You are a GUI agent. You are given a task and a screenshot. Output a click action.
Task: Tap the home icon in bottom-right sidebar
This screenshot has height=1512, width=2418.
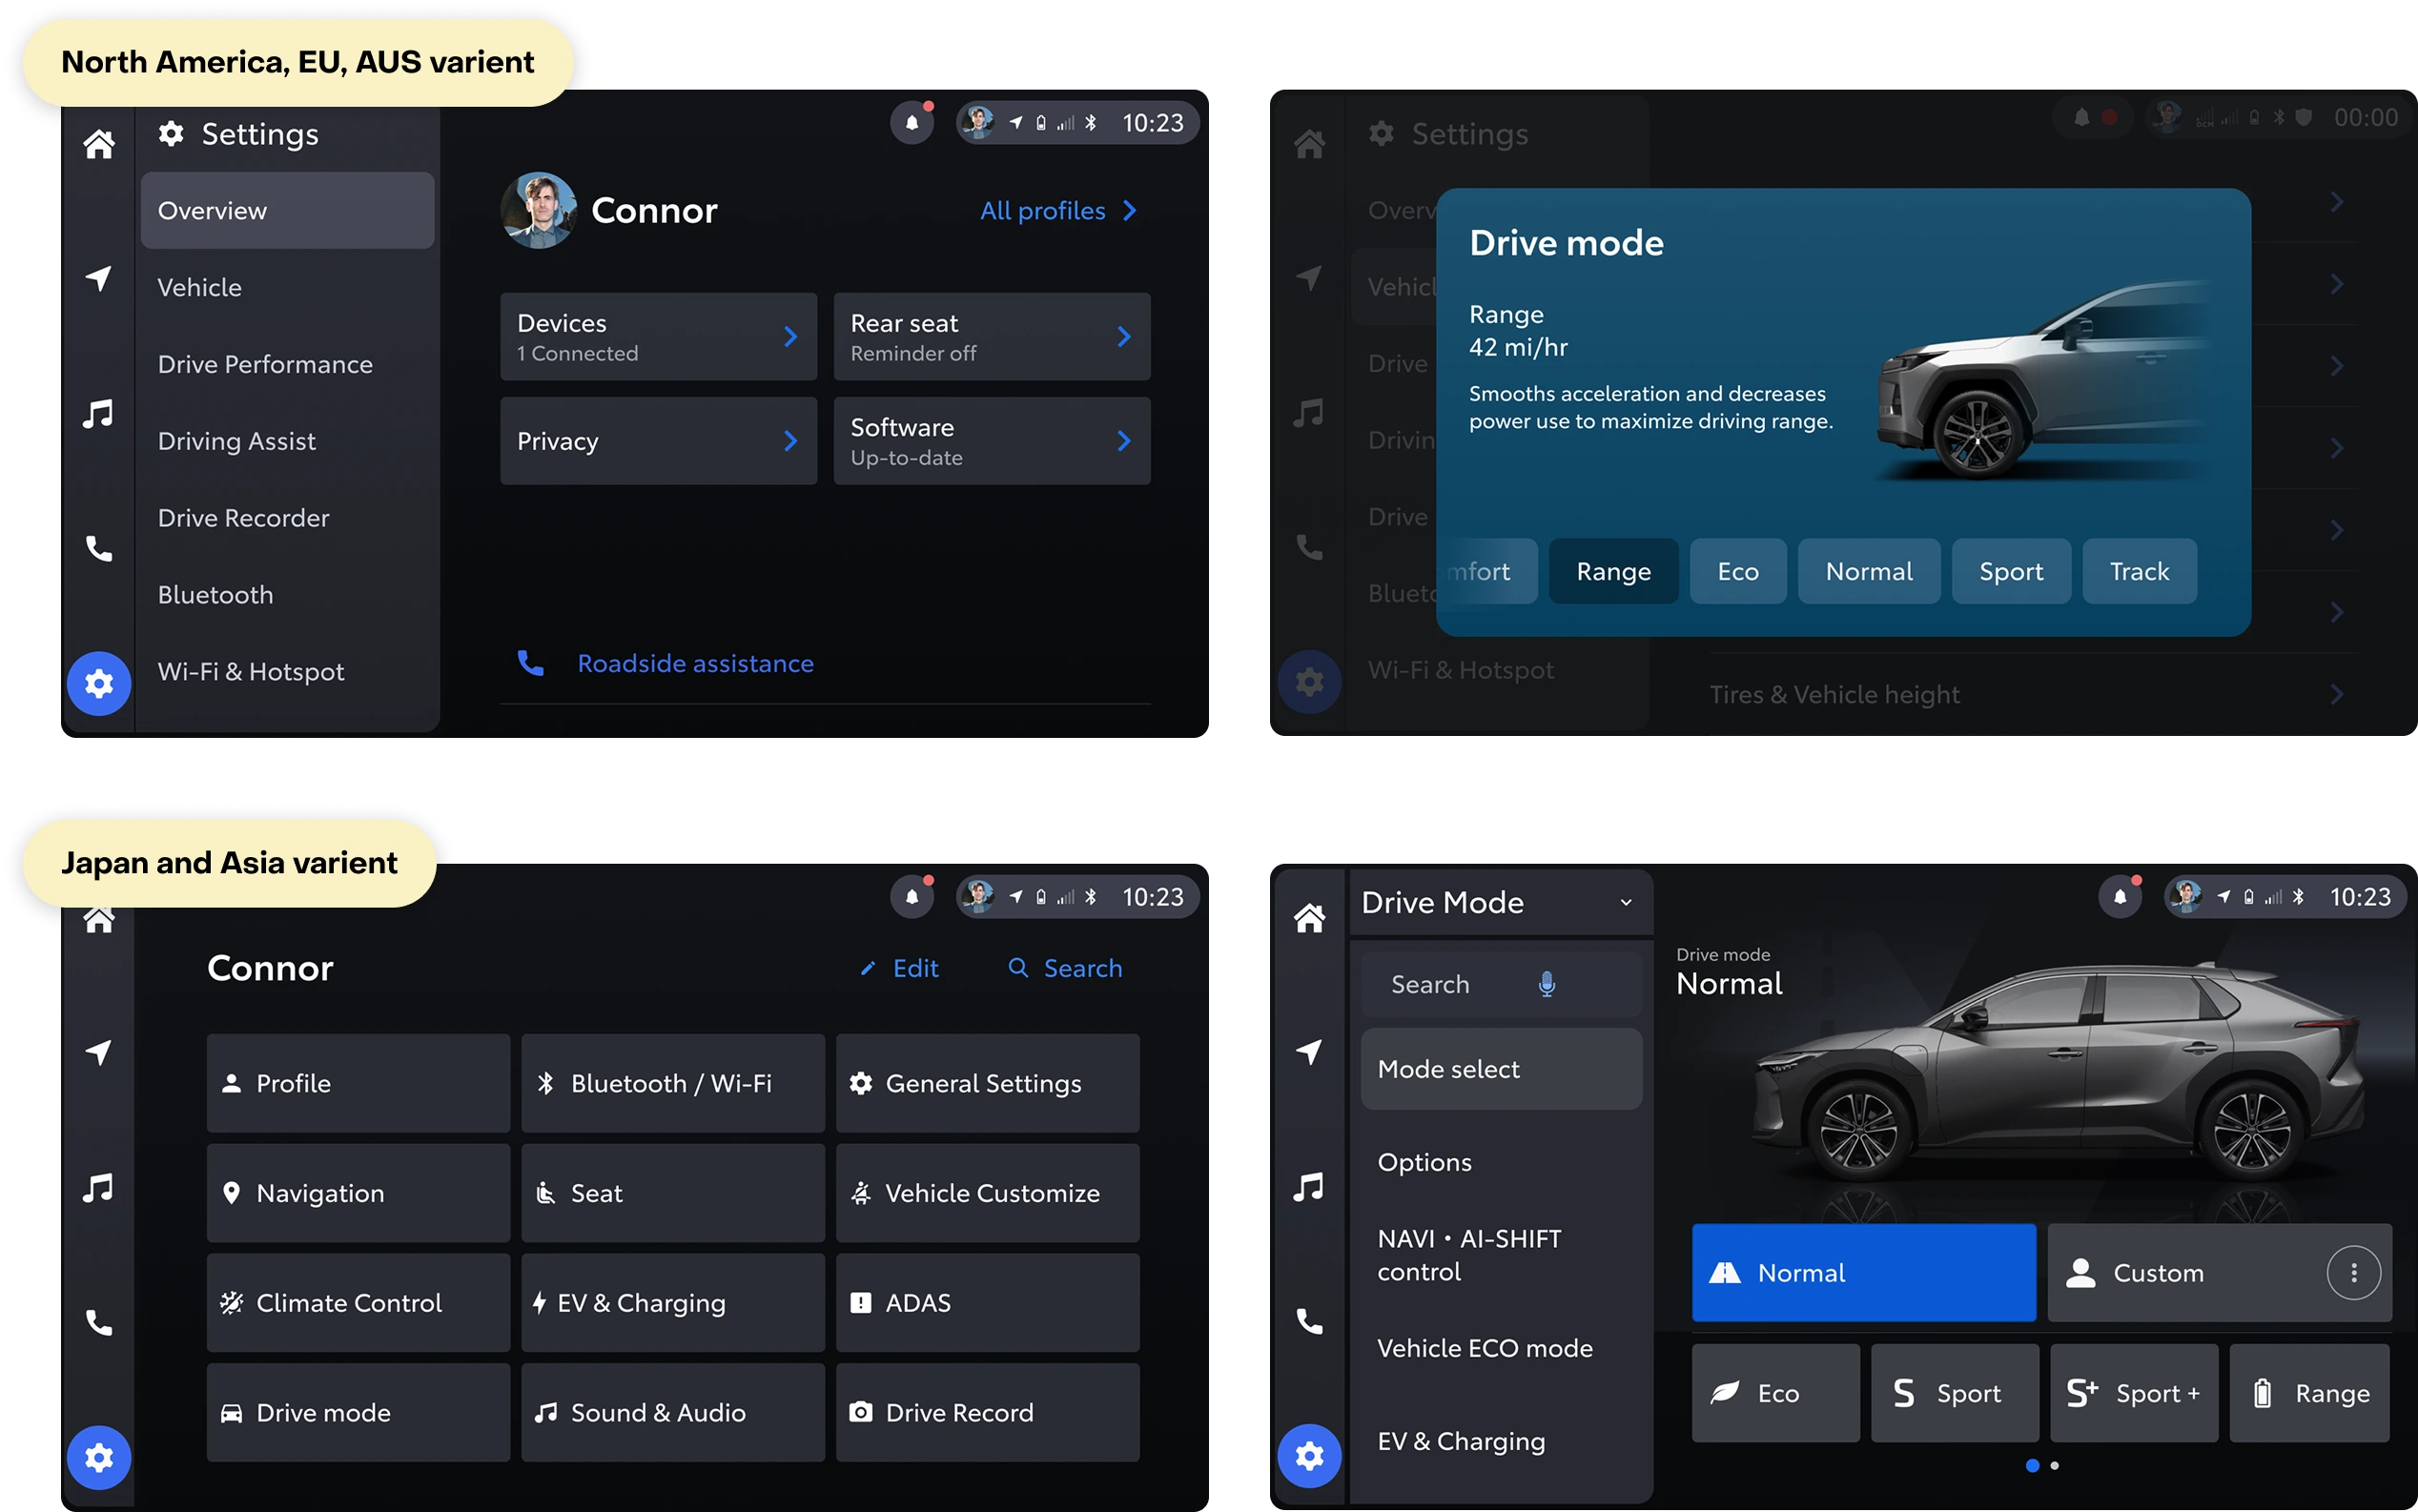point(1309,917)
